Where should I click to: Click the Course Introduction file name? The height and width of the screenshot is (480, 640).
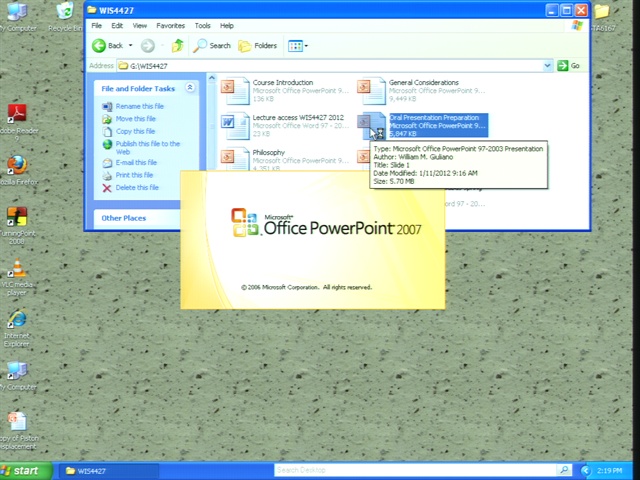(x=283, y=82)
